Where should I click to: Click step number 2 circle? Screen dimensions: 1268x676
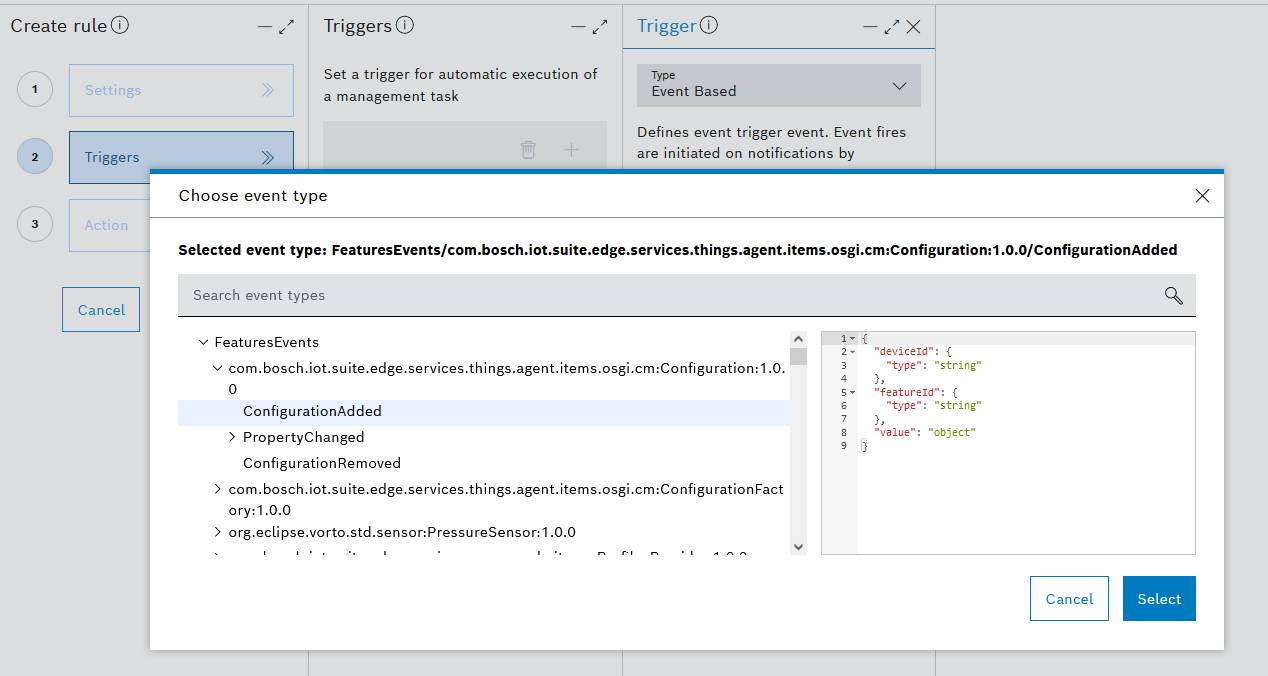[35, 157]
